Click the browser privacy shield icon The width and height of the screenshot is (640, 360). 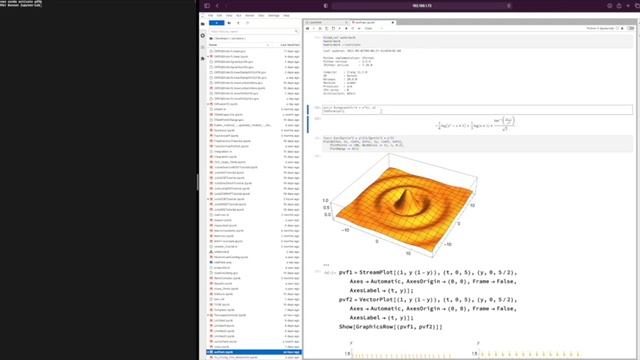click(x=325, y=6)
